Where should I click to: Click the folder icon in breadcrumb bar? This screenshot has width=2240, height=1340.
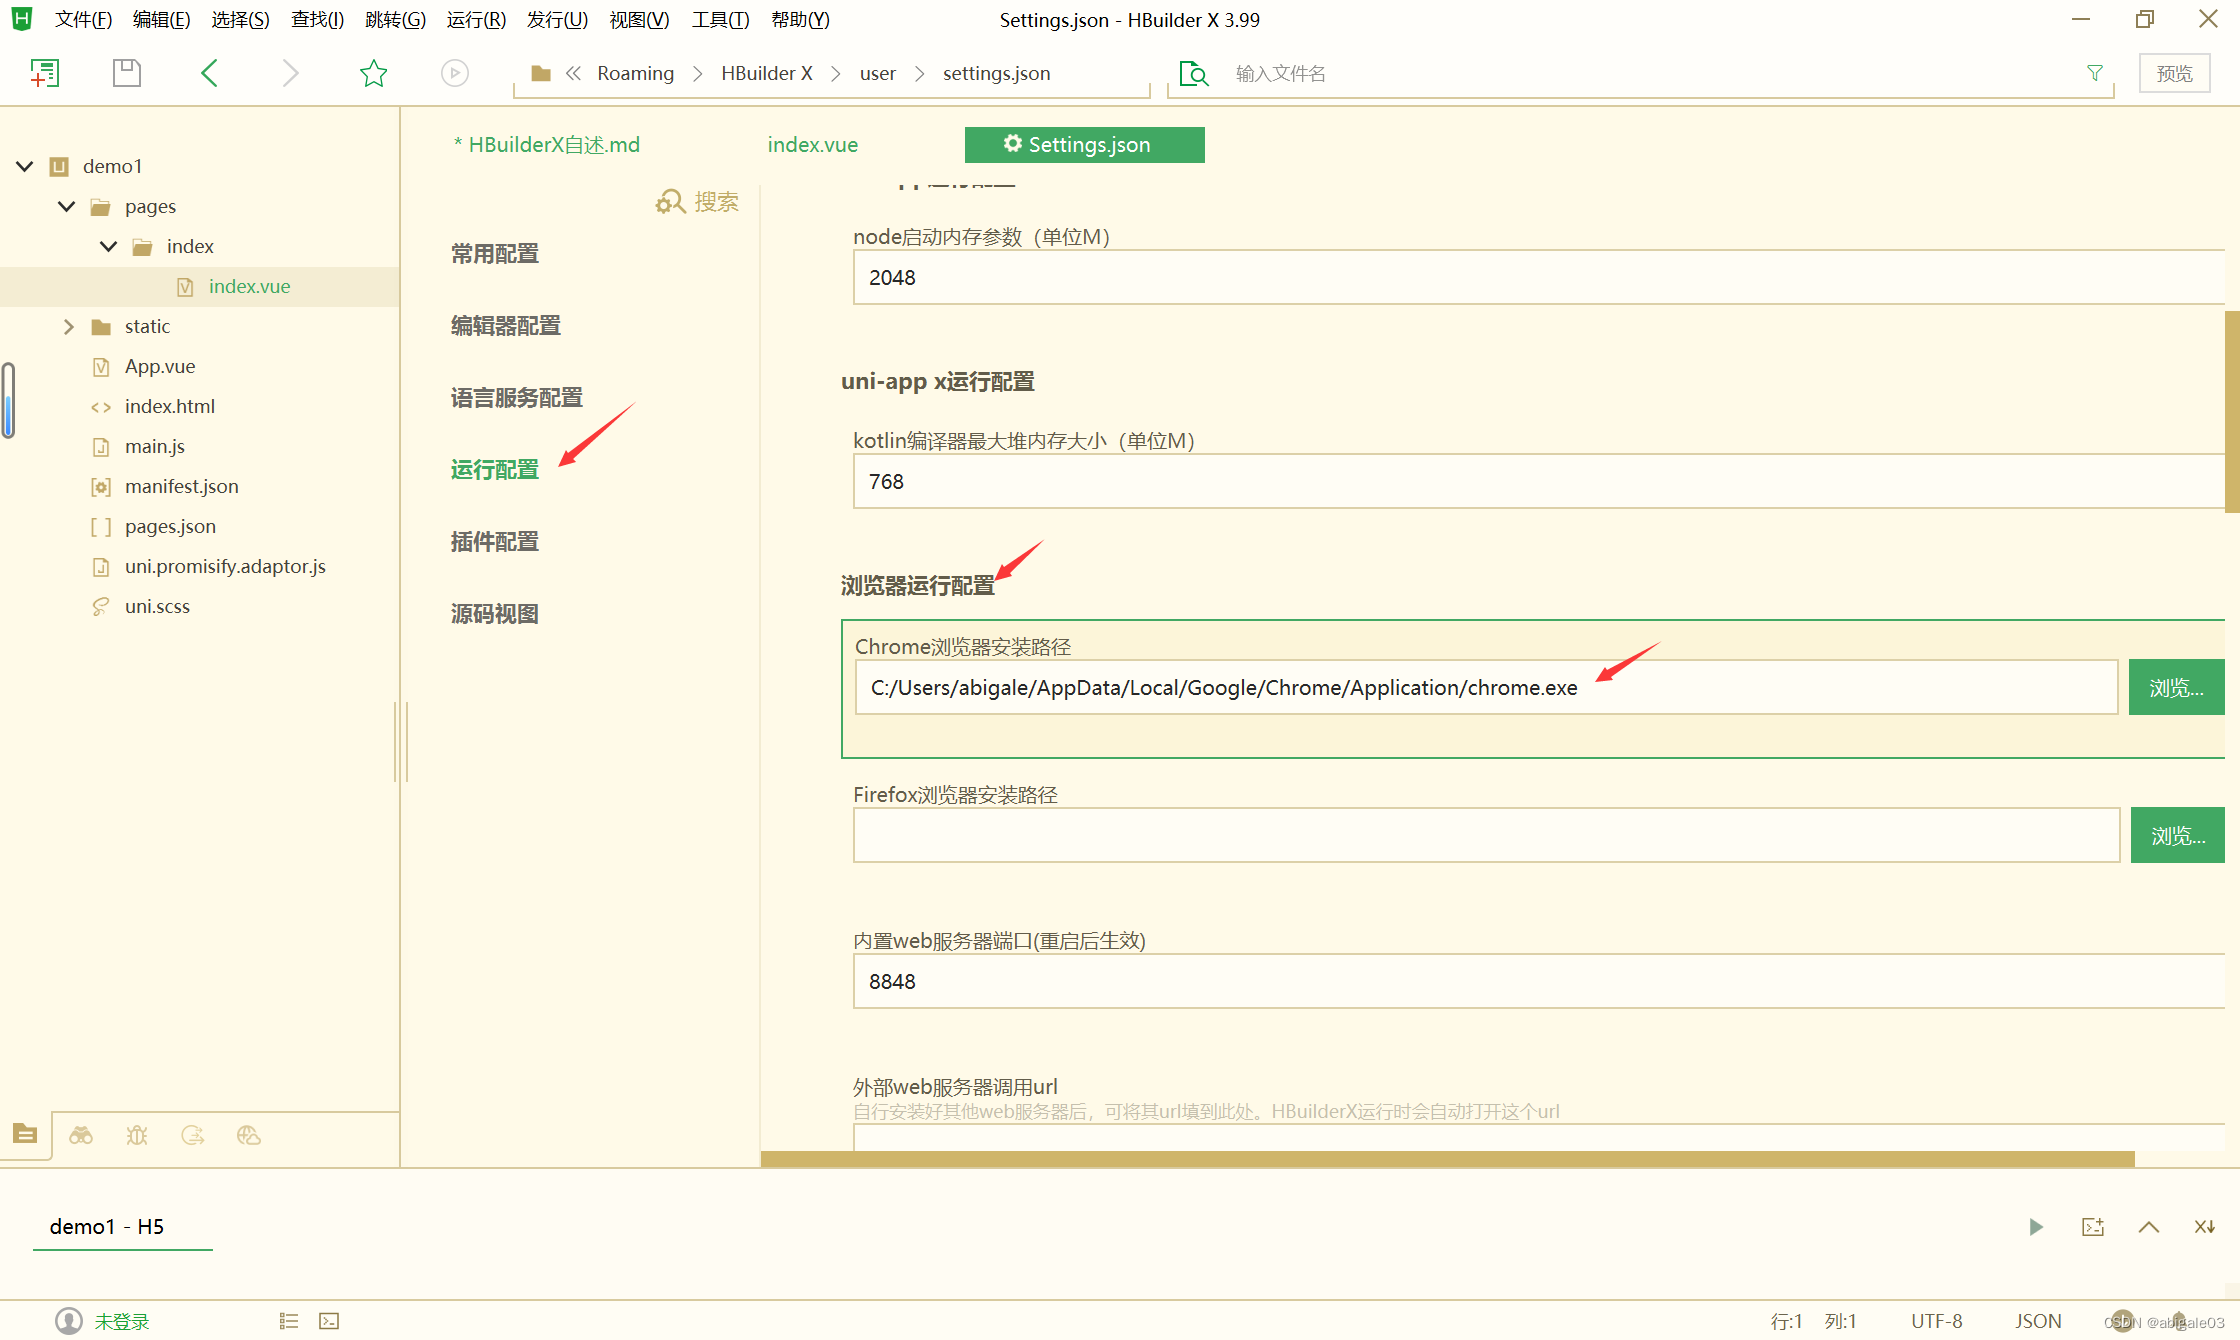coord(541,73)
